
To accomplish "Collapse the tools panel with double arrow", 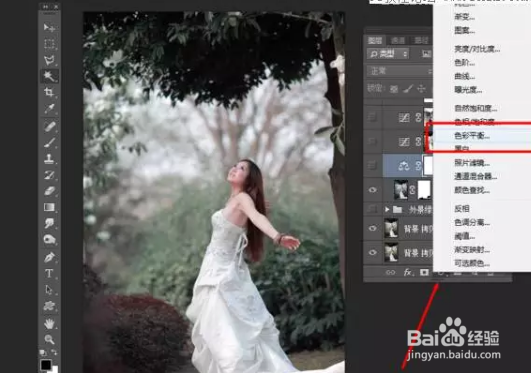I will [45, 6].
